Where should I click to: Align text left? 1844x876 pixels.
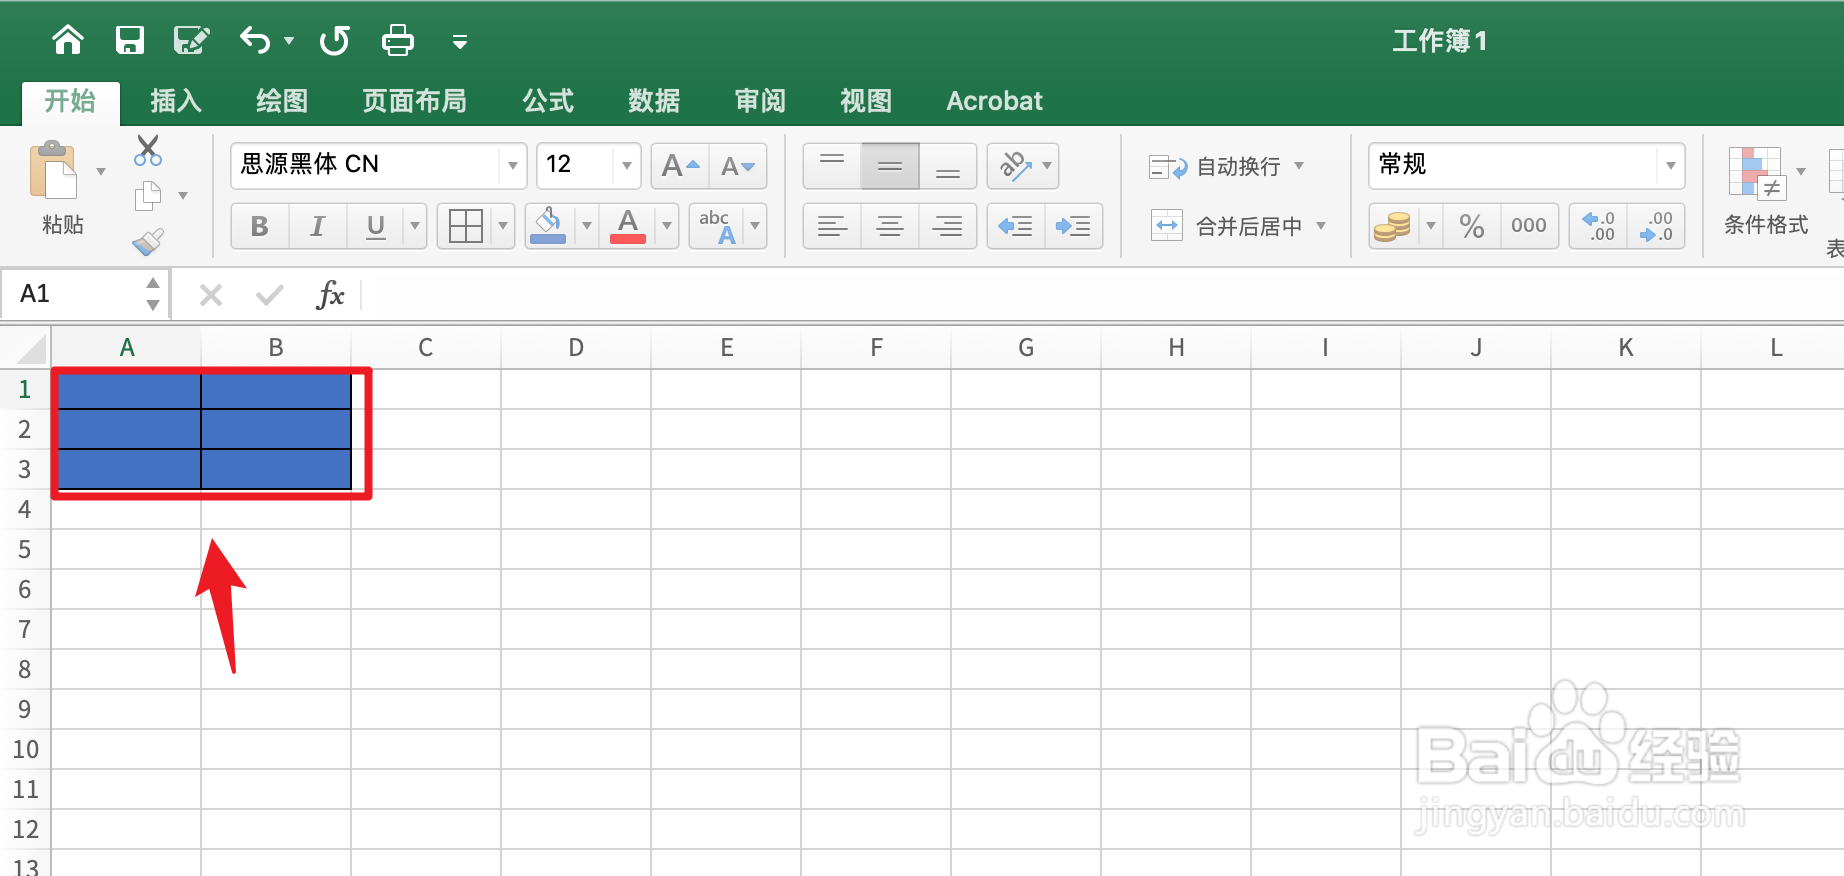(832, 226)
